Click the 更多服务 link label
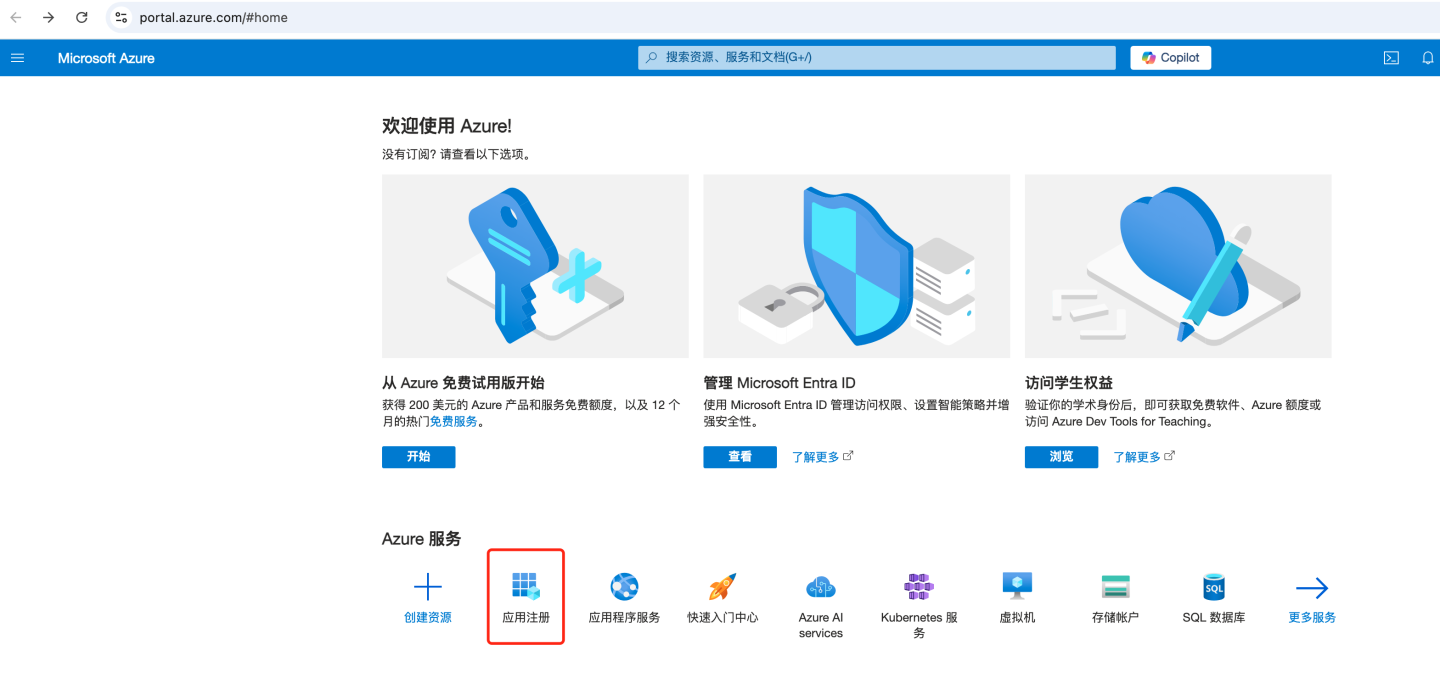1440x673 pixels. [1312, 618]
